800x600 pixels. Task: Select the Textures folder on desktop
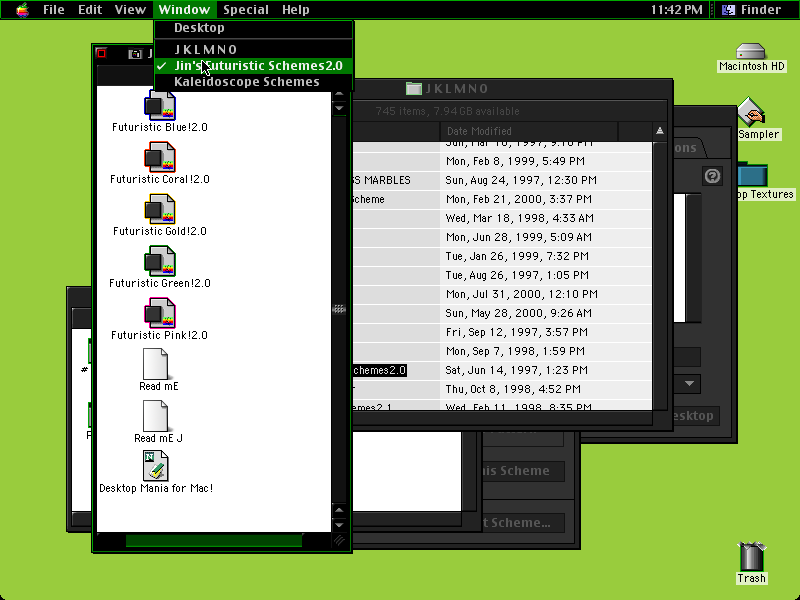pyautogui.click(x=753, y=175)
